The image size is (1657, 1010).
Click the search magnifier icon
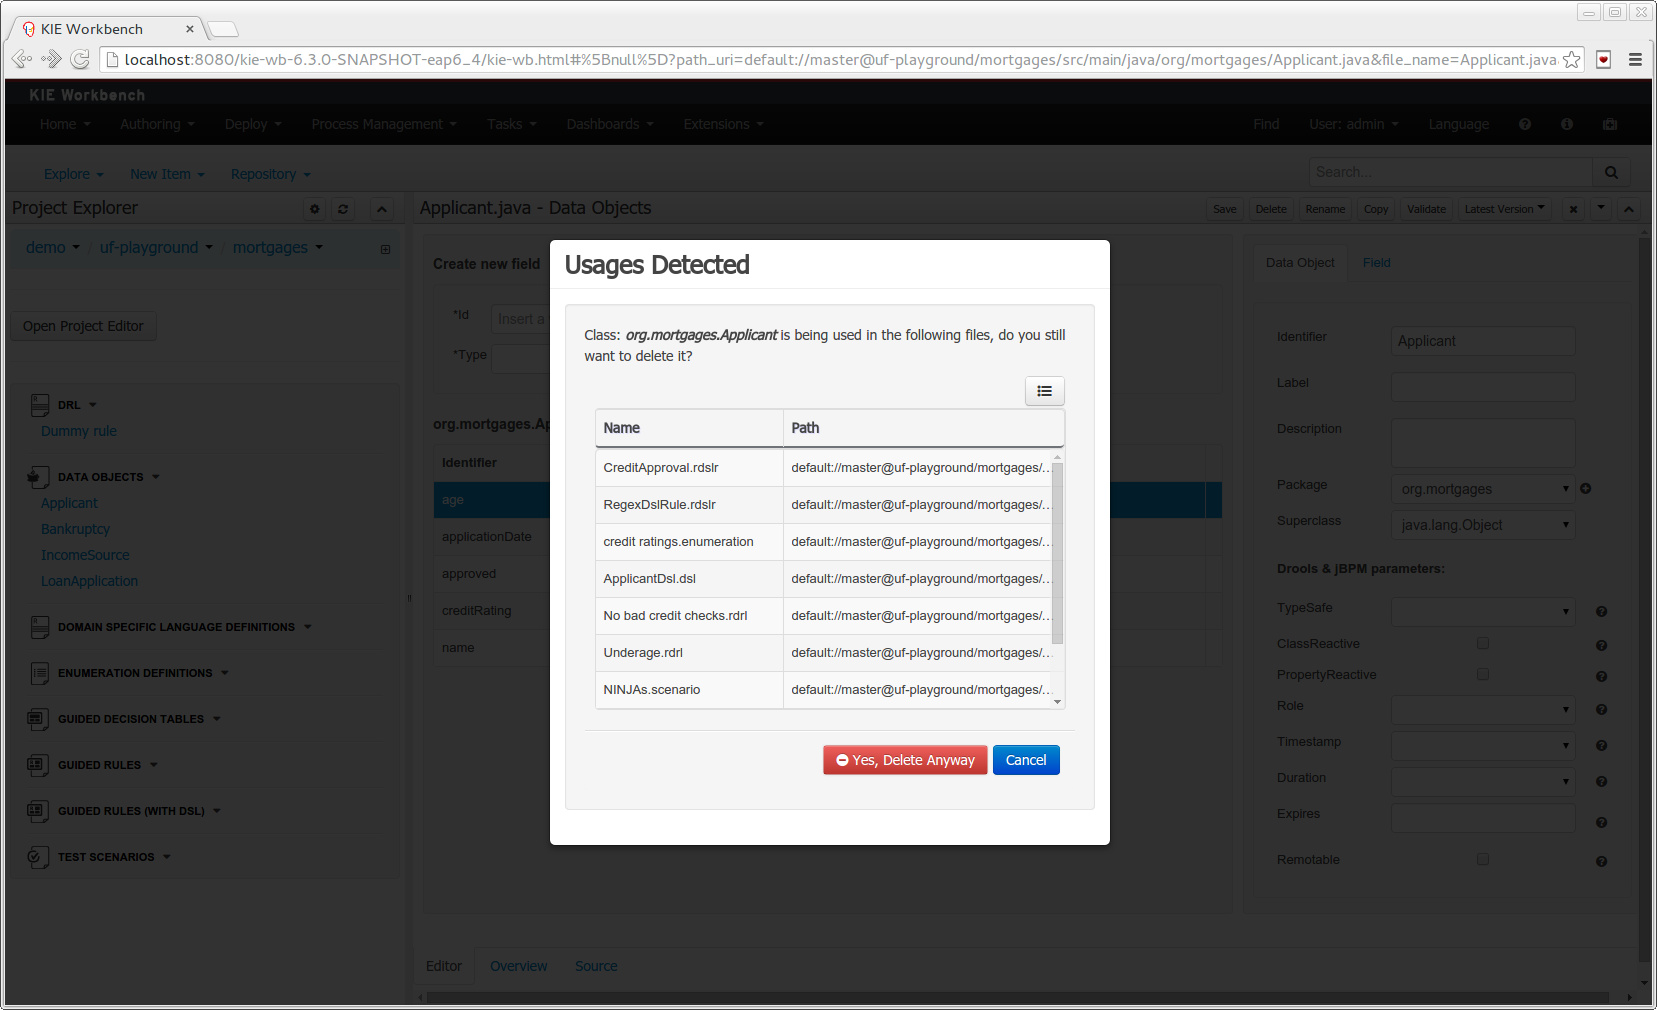click(x=1611, y=172)
